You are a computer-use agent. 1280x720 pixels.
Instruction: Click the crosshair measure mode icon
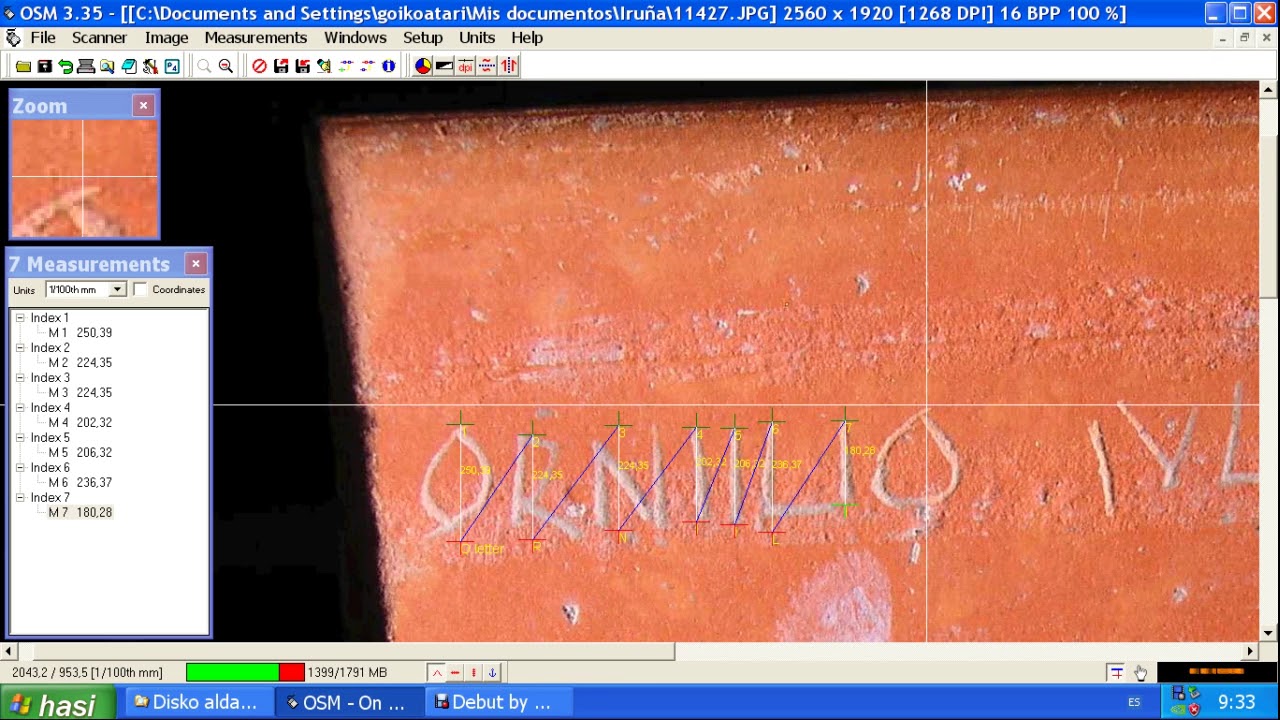pyautogui.click(x=1116, y=673)
